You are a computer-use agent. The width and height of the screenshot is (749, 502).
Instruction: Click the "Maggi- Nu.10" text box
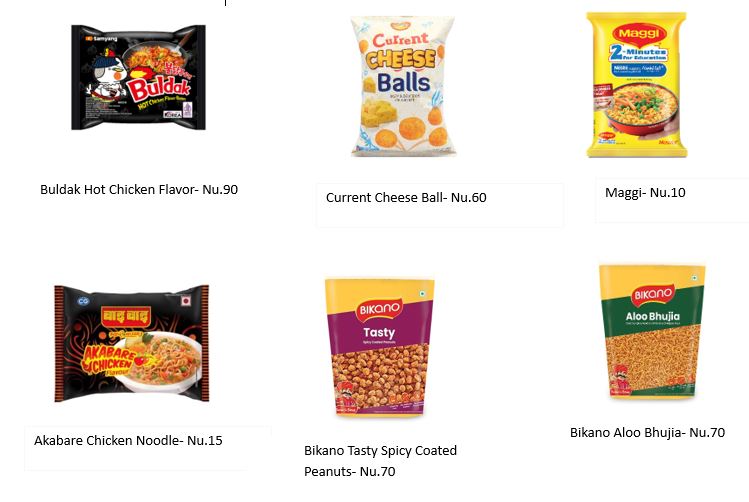coord(646,192)
